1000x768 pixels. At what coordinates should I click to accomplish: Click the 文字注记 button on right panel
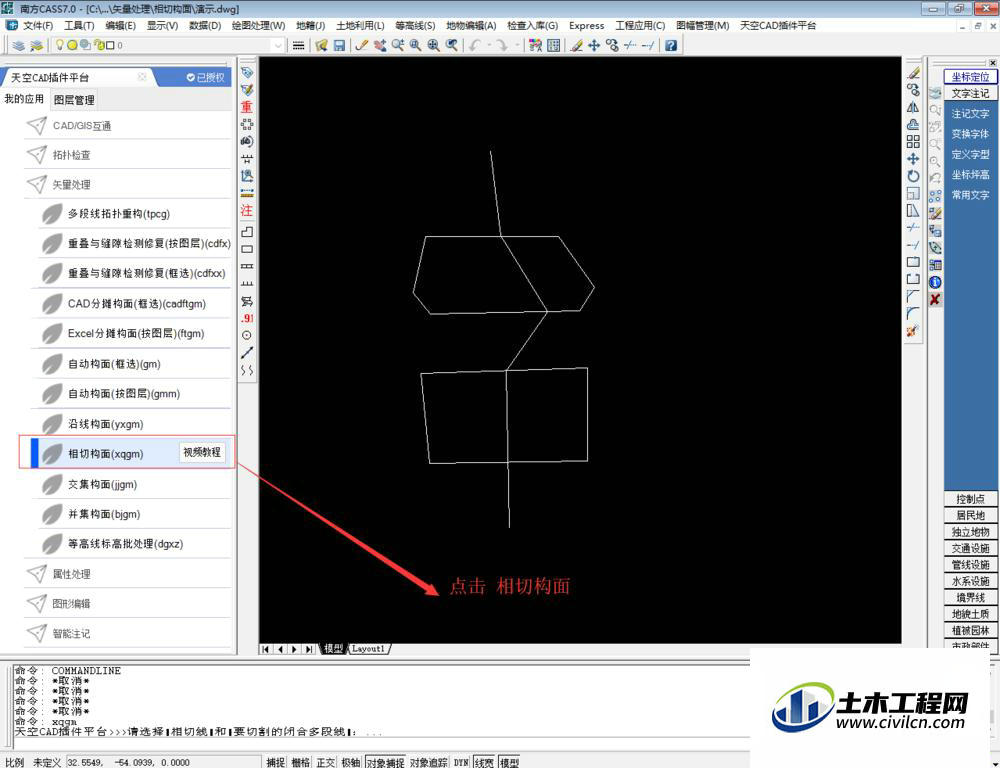(970, 94)
